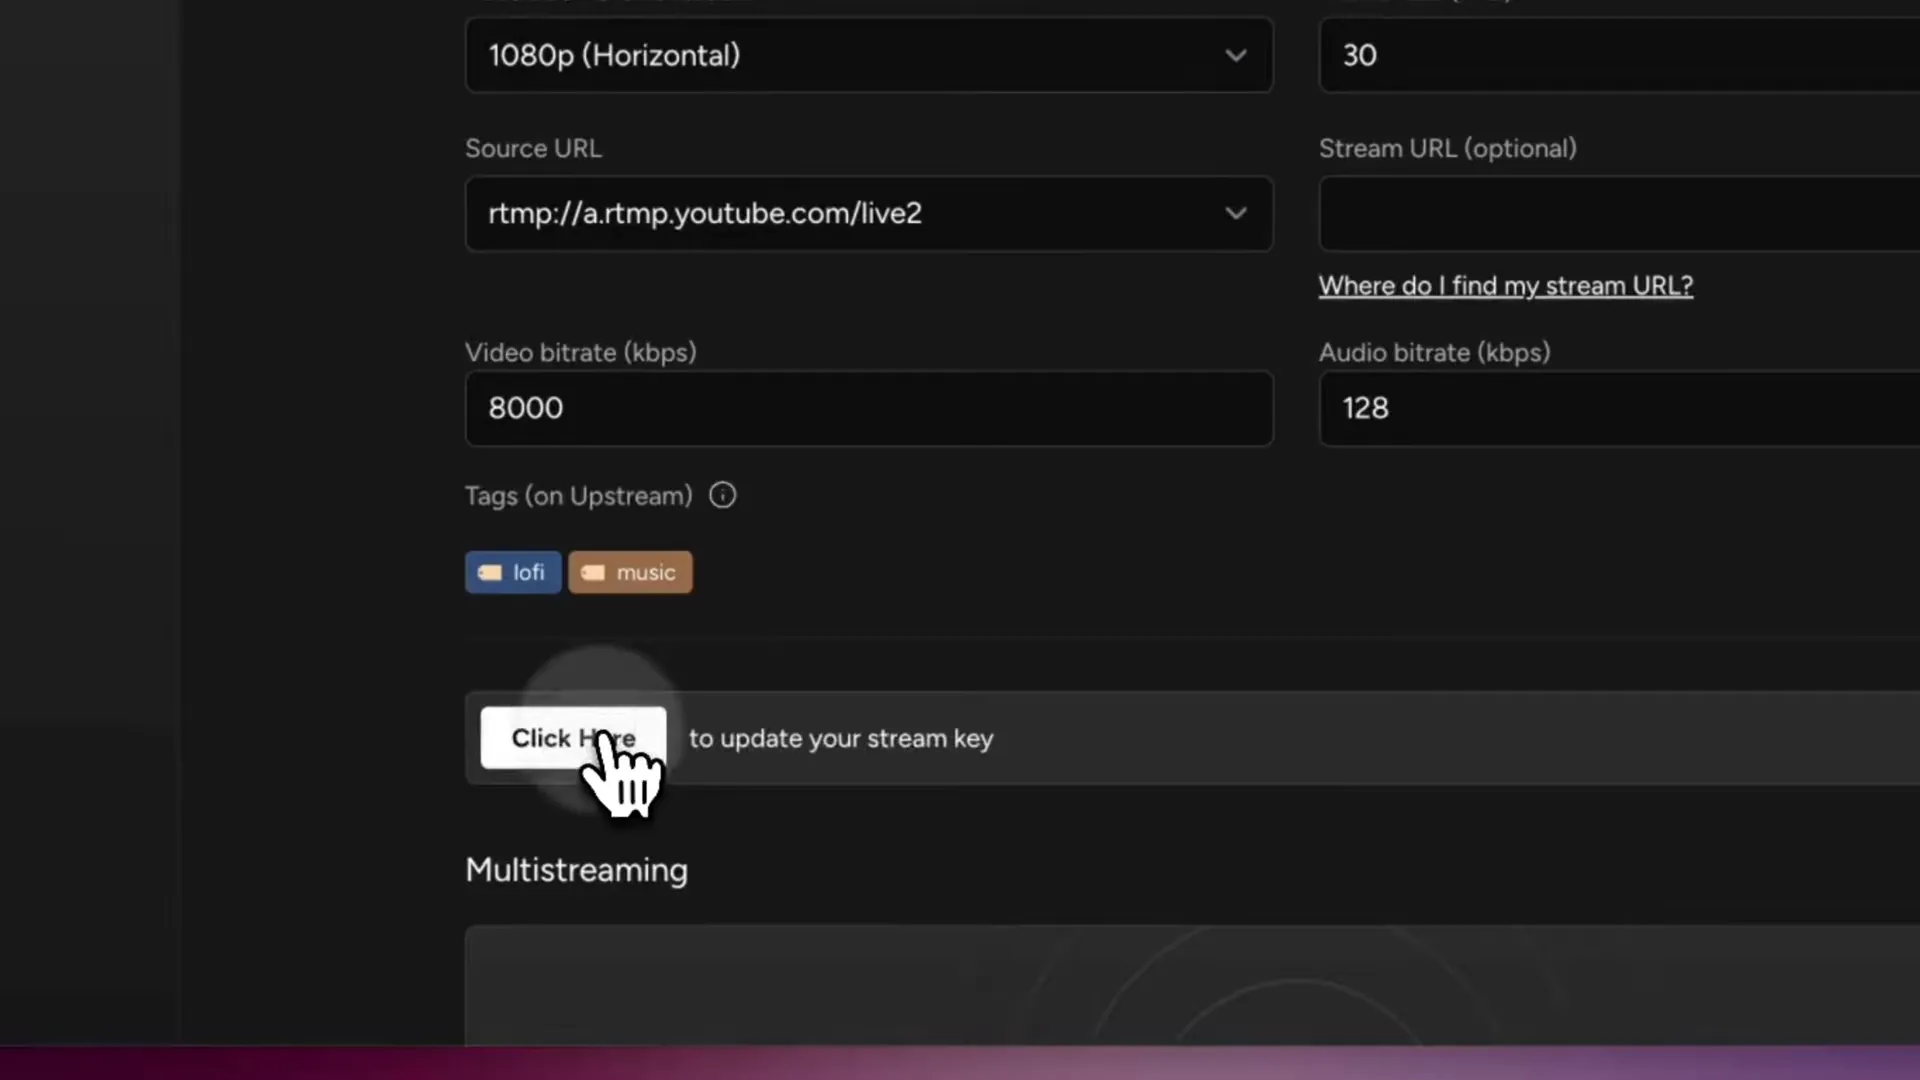The width and height of the screenshot is (1920, 1080).
Task: Click the Video bitrate field showing 8000
Action: tap(869, 408)
